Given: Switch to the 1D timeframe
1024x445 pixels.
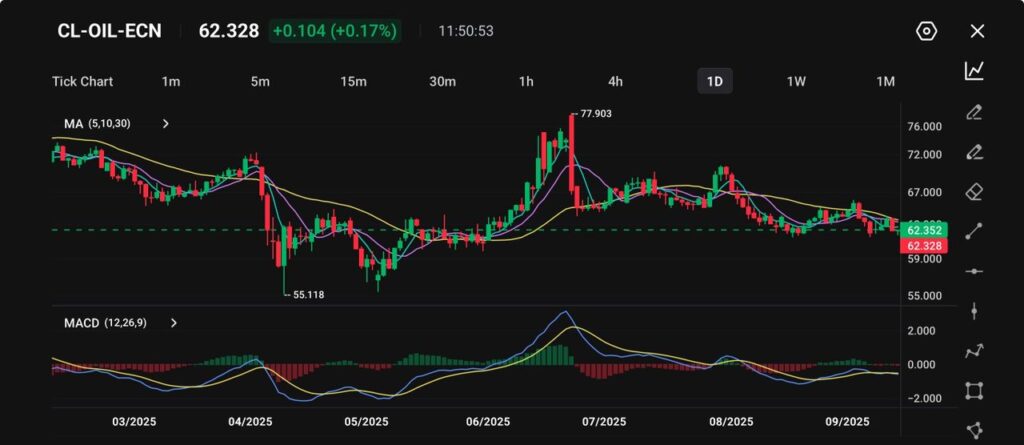Looking at the screenshot, I should click(714, 81).
